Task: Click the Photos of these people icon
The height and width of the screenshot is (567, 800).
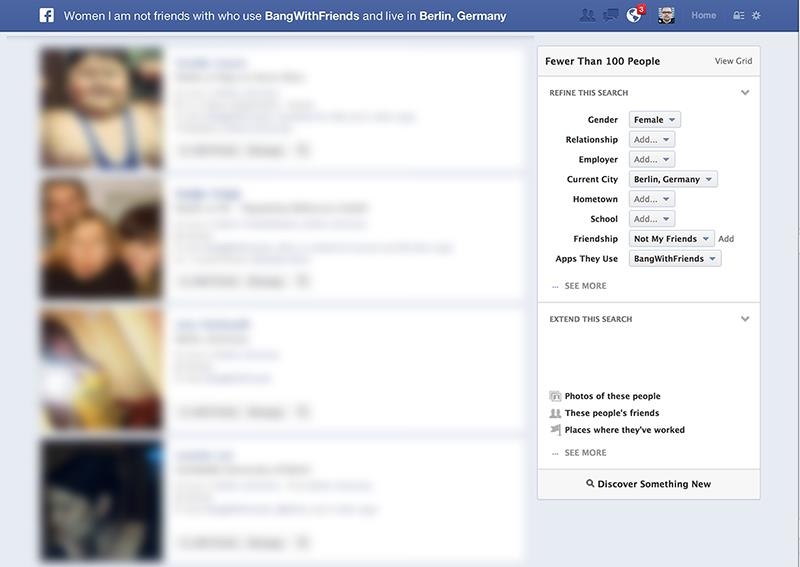Action: click(x=555, y=396)
